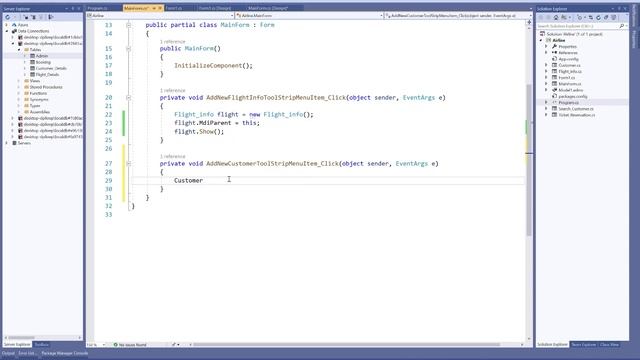Switch to the Team Explorer tab
This screenshot has width=640, height=360.
pos(584,344)
